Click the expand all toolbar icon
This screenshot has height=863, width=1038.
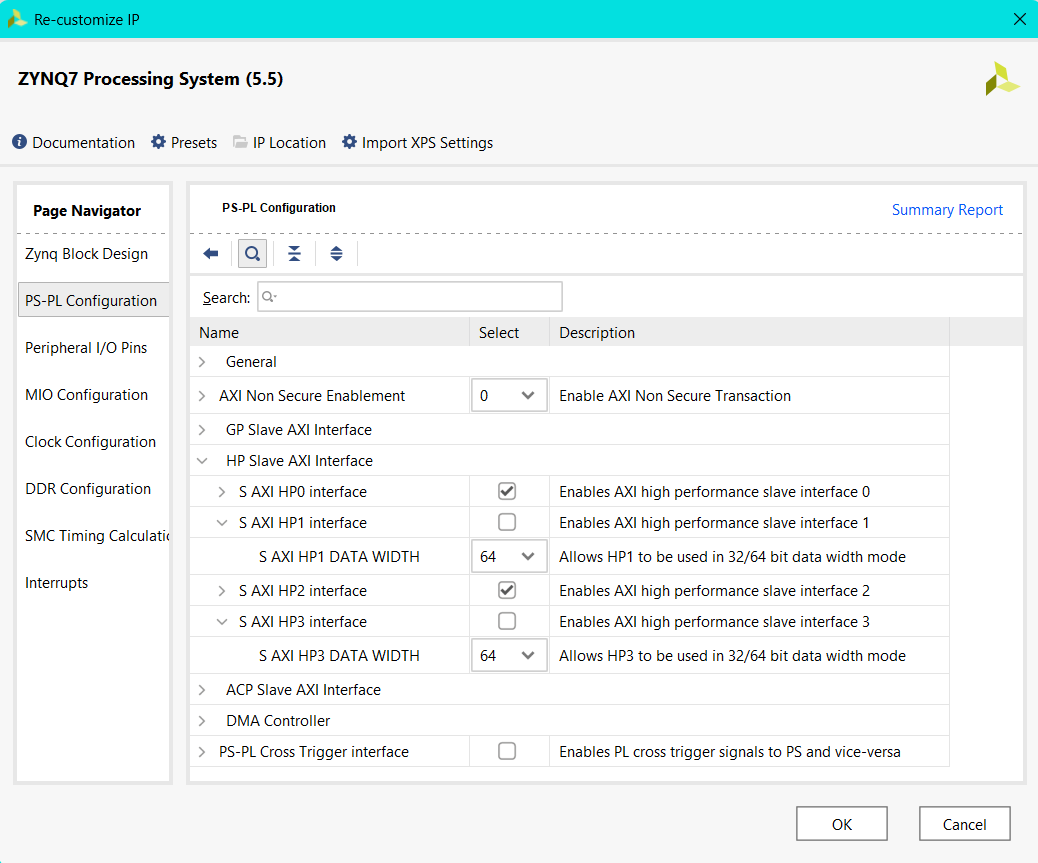336,253
